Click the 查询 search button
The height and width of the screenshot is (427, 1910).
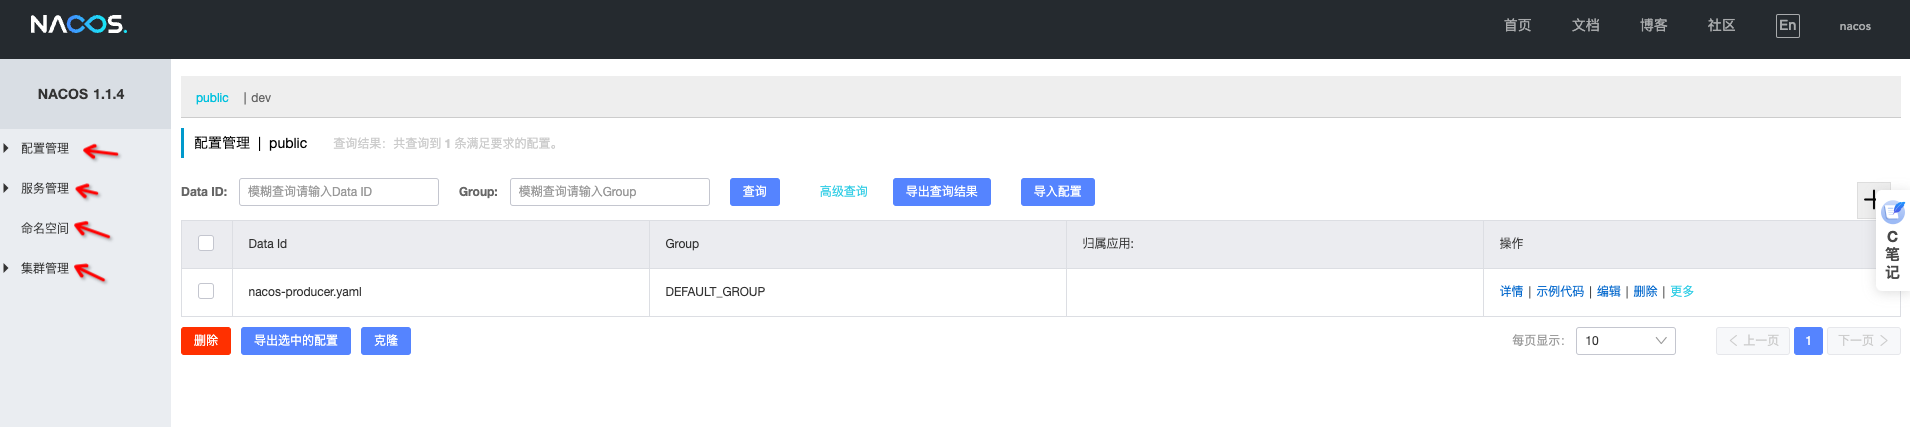(755, 192)
